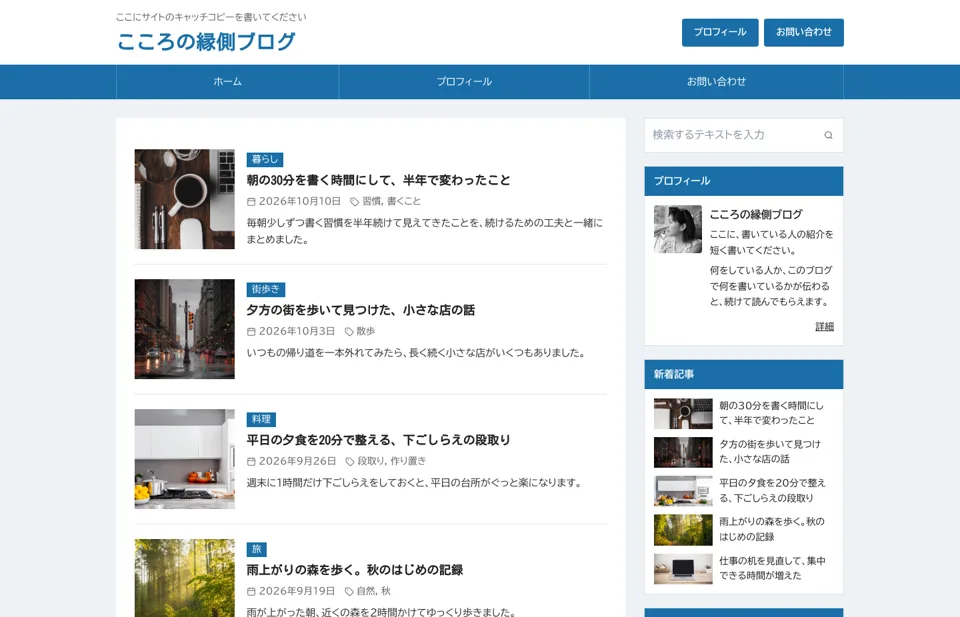
Task: Click the rainy city street thumbnail in main list
Action: point(184,329)
